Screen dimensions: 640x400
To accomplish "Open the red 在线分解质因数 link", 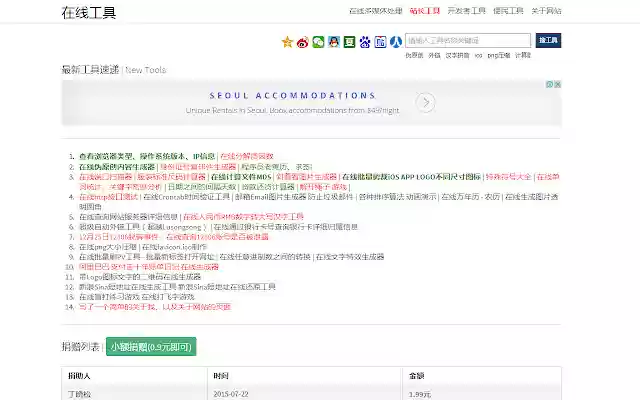I will tap(247, 156).
